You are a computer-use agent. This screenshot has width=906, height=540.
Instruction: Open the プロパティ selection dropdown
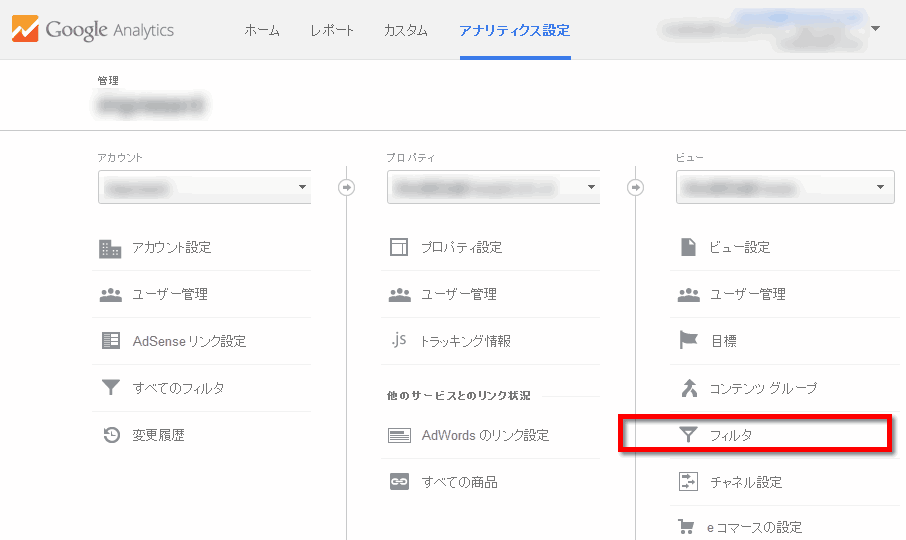(493, 187)
